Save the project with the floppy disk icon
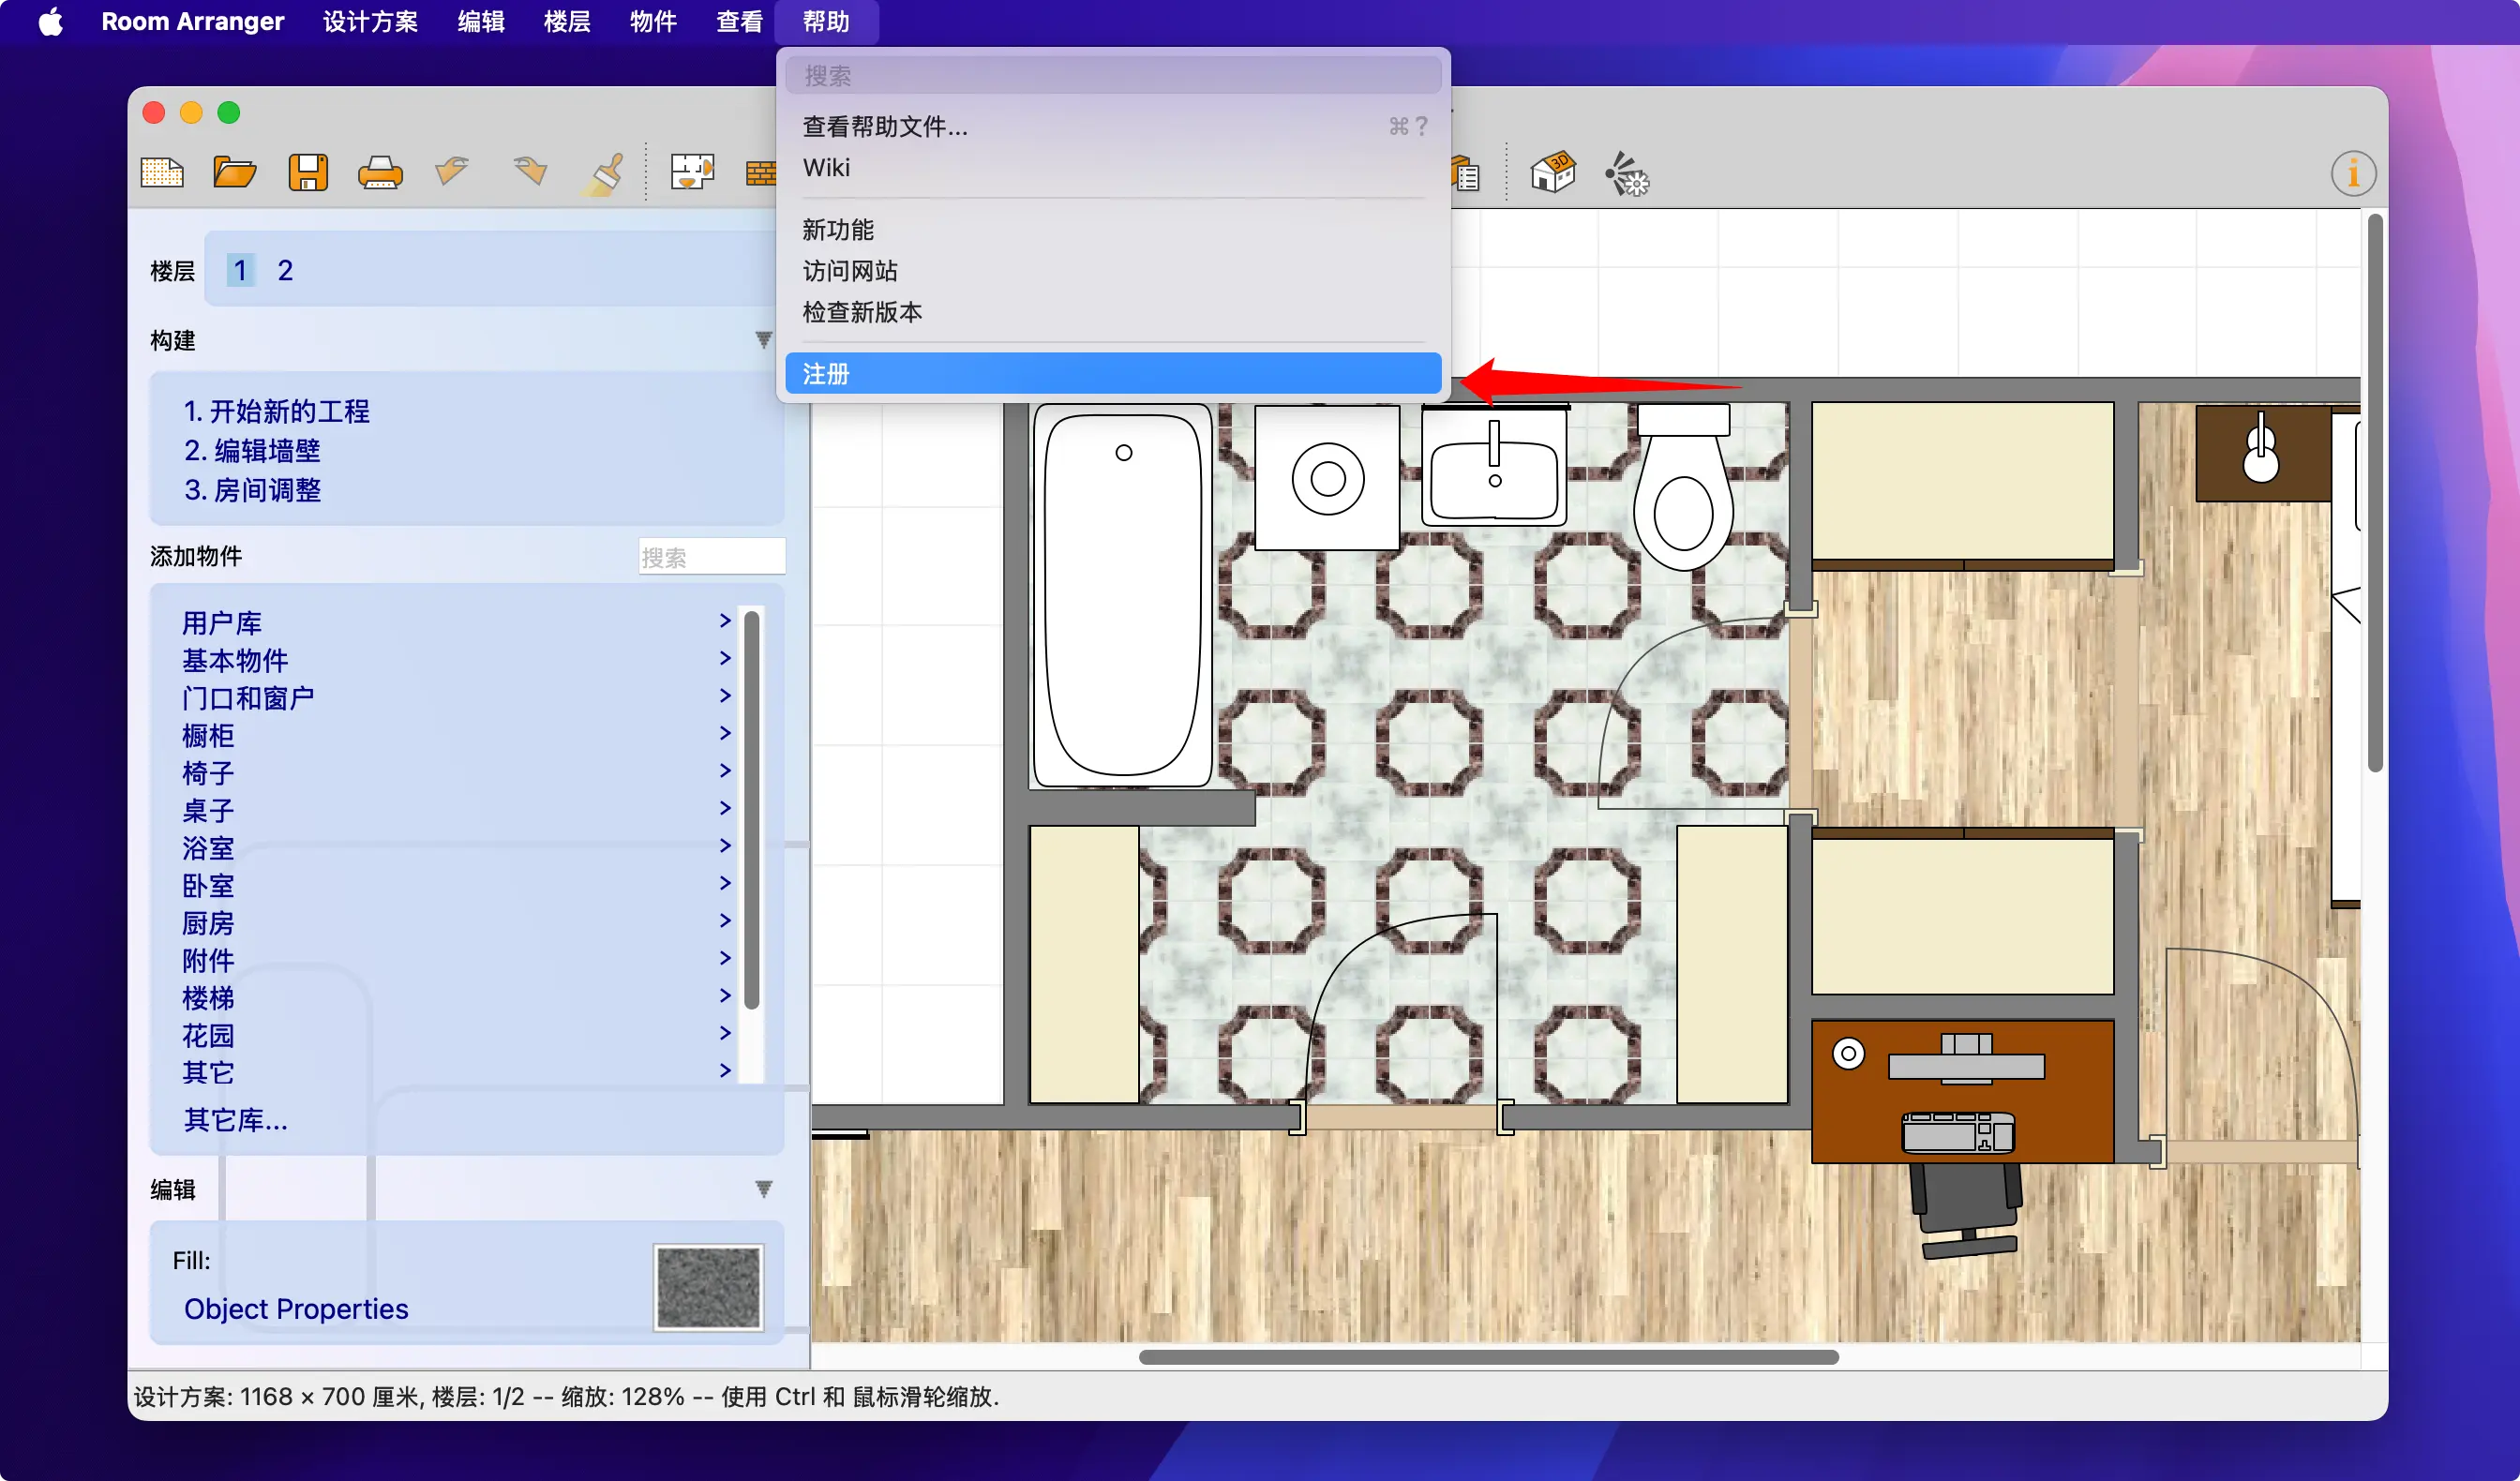Viewport: 2520px width, 1481px height. tap(308, 173)
